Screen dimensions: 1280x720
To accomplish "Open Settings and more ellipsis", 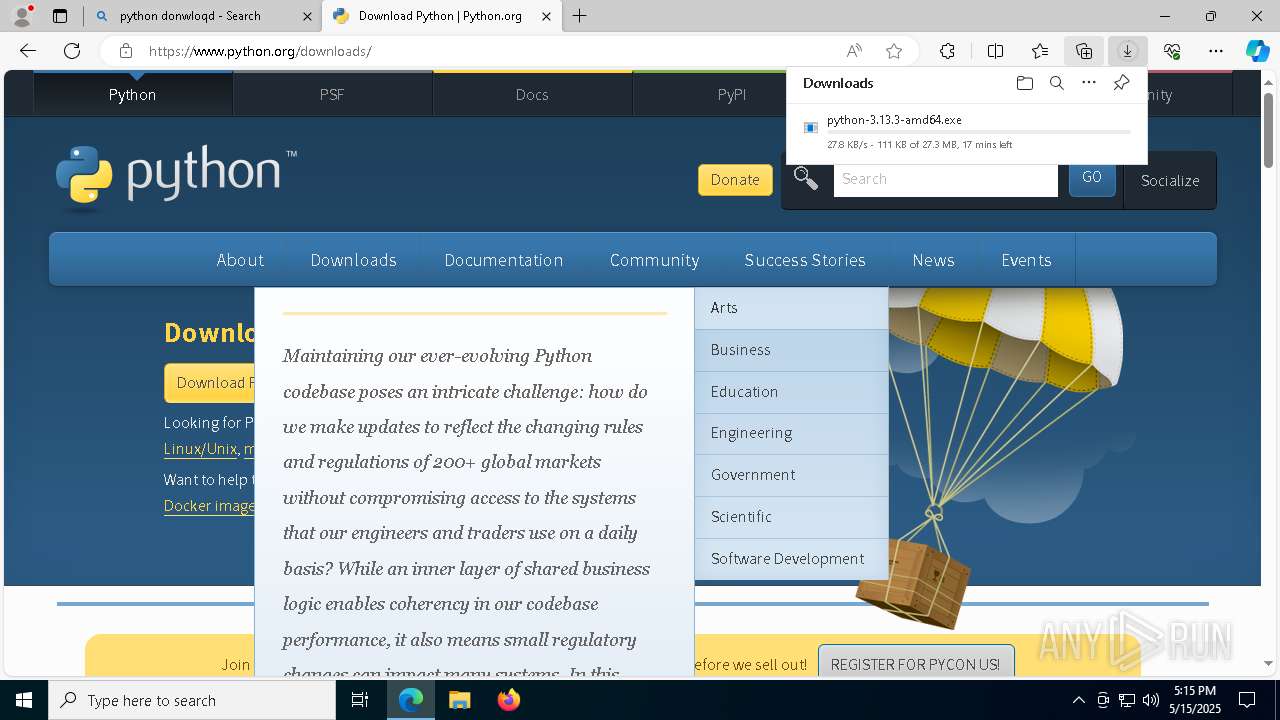I will [1216, 51].
